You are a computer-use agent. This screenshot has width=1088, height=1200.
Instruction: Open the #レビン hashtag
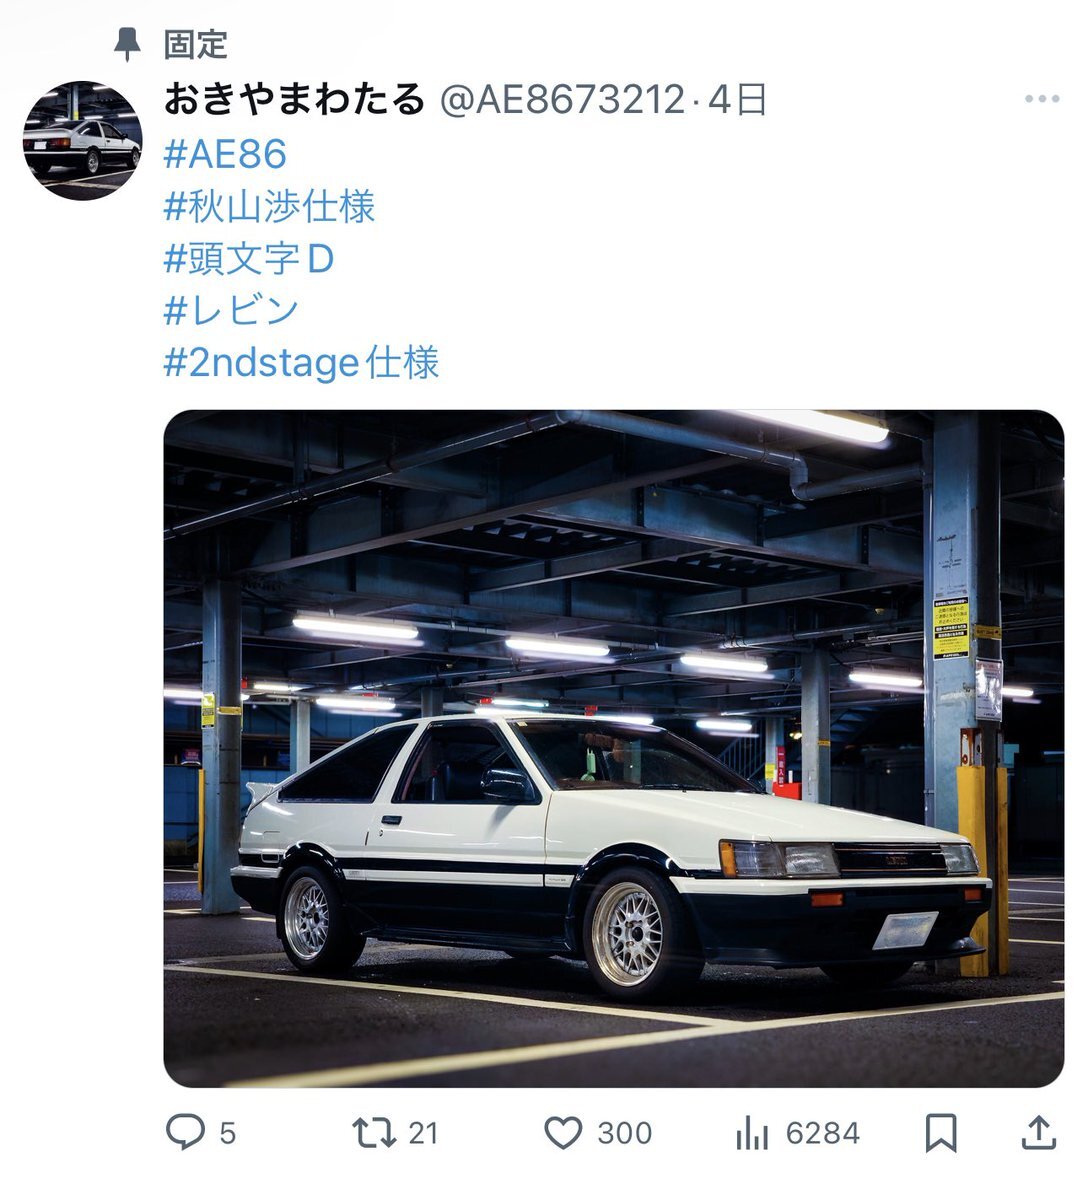coord(231,310)
